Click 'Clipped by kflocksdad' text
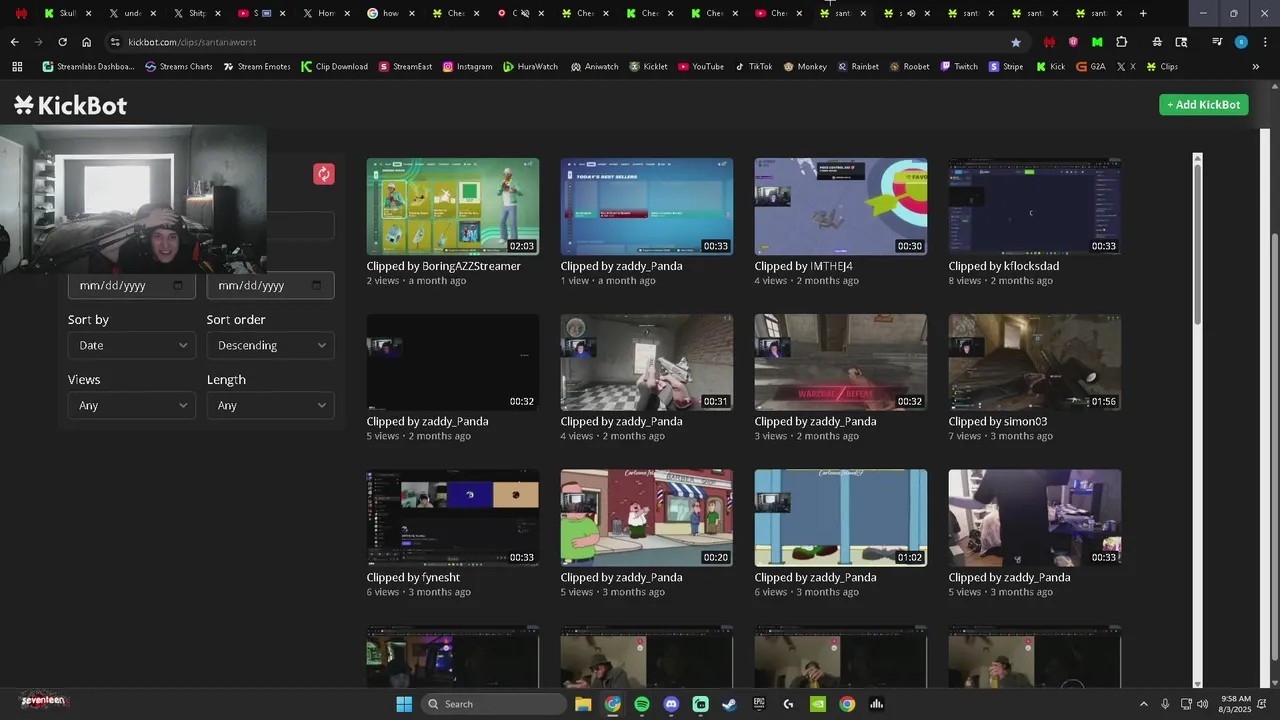 coord(1004,266)
